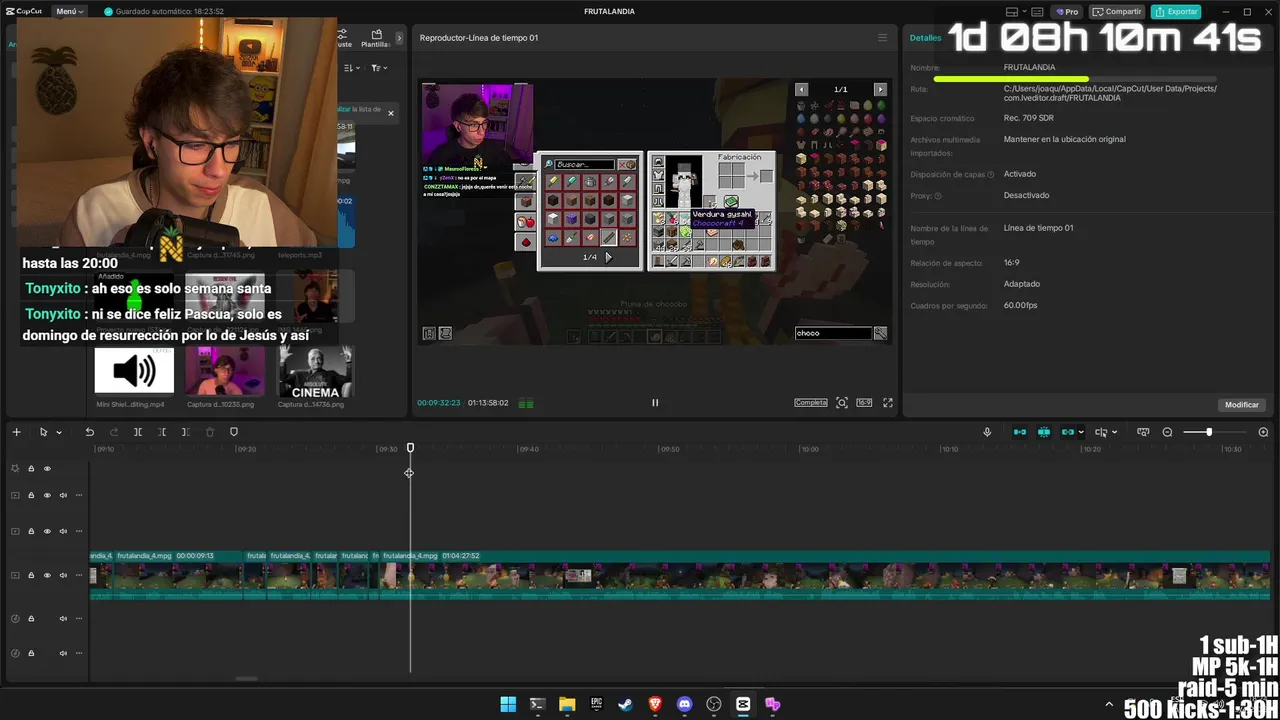Open File Explorer from the taskbar
The image size is (1280, 720).
tap(567, 704)
